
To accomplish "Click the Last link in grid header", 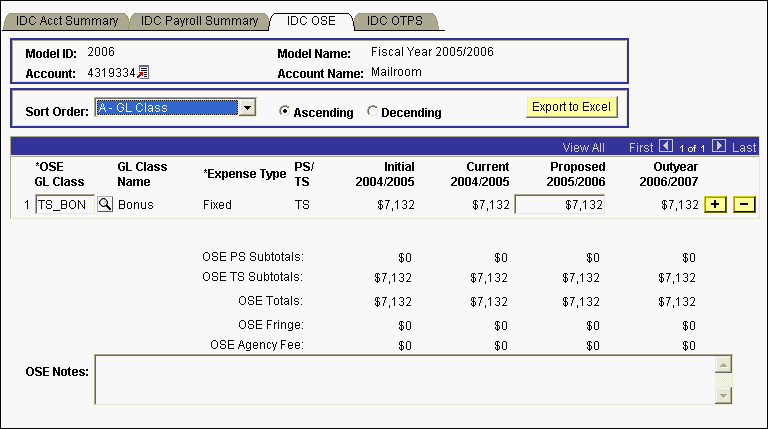I will click(744, 147).
